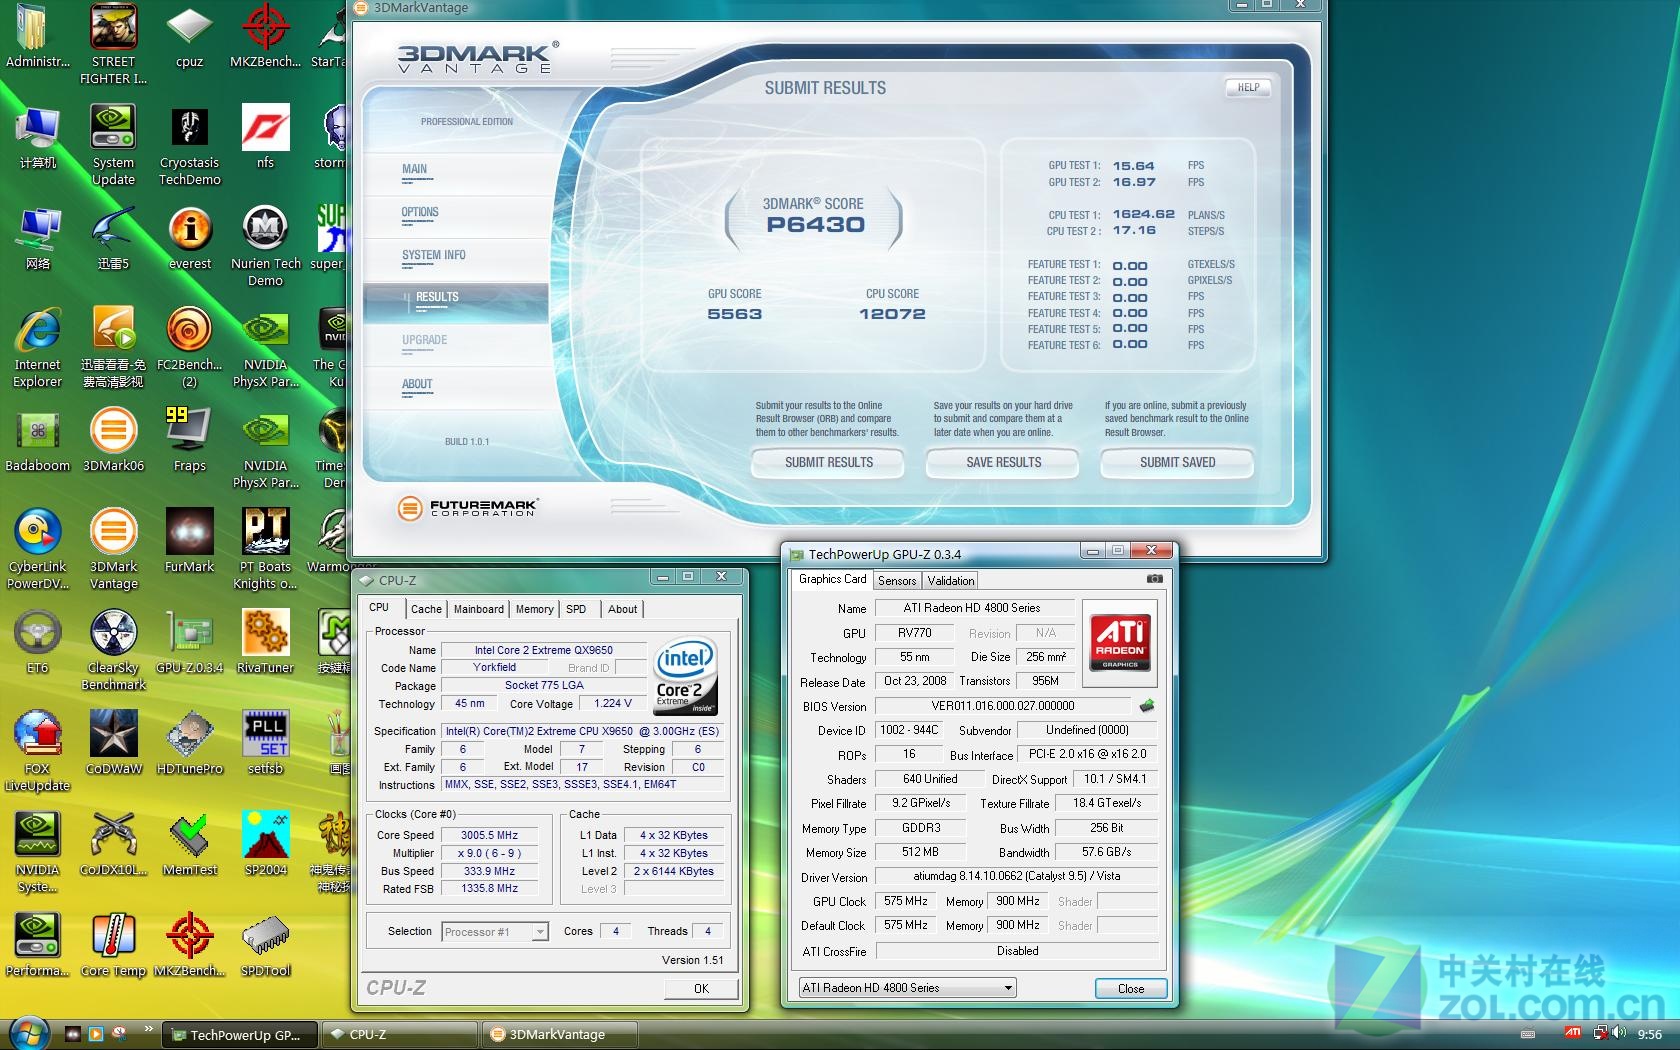The width and height of the screenshot is (1680, 1050).
Task: Open Internet Explorer desktop icon
Action: [37, 348]
